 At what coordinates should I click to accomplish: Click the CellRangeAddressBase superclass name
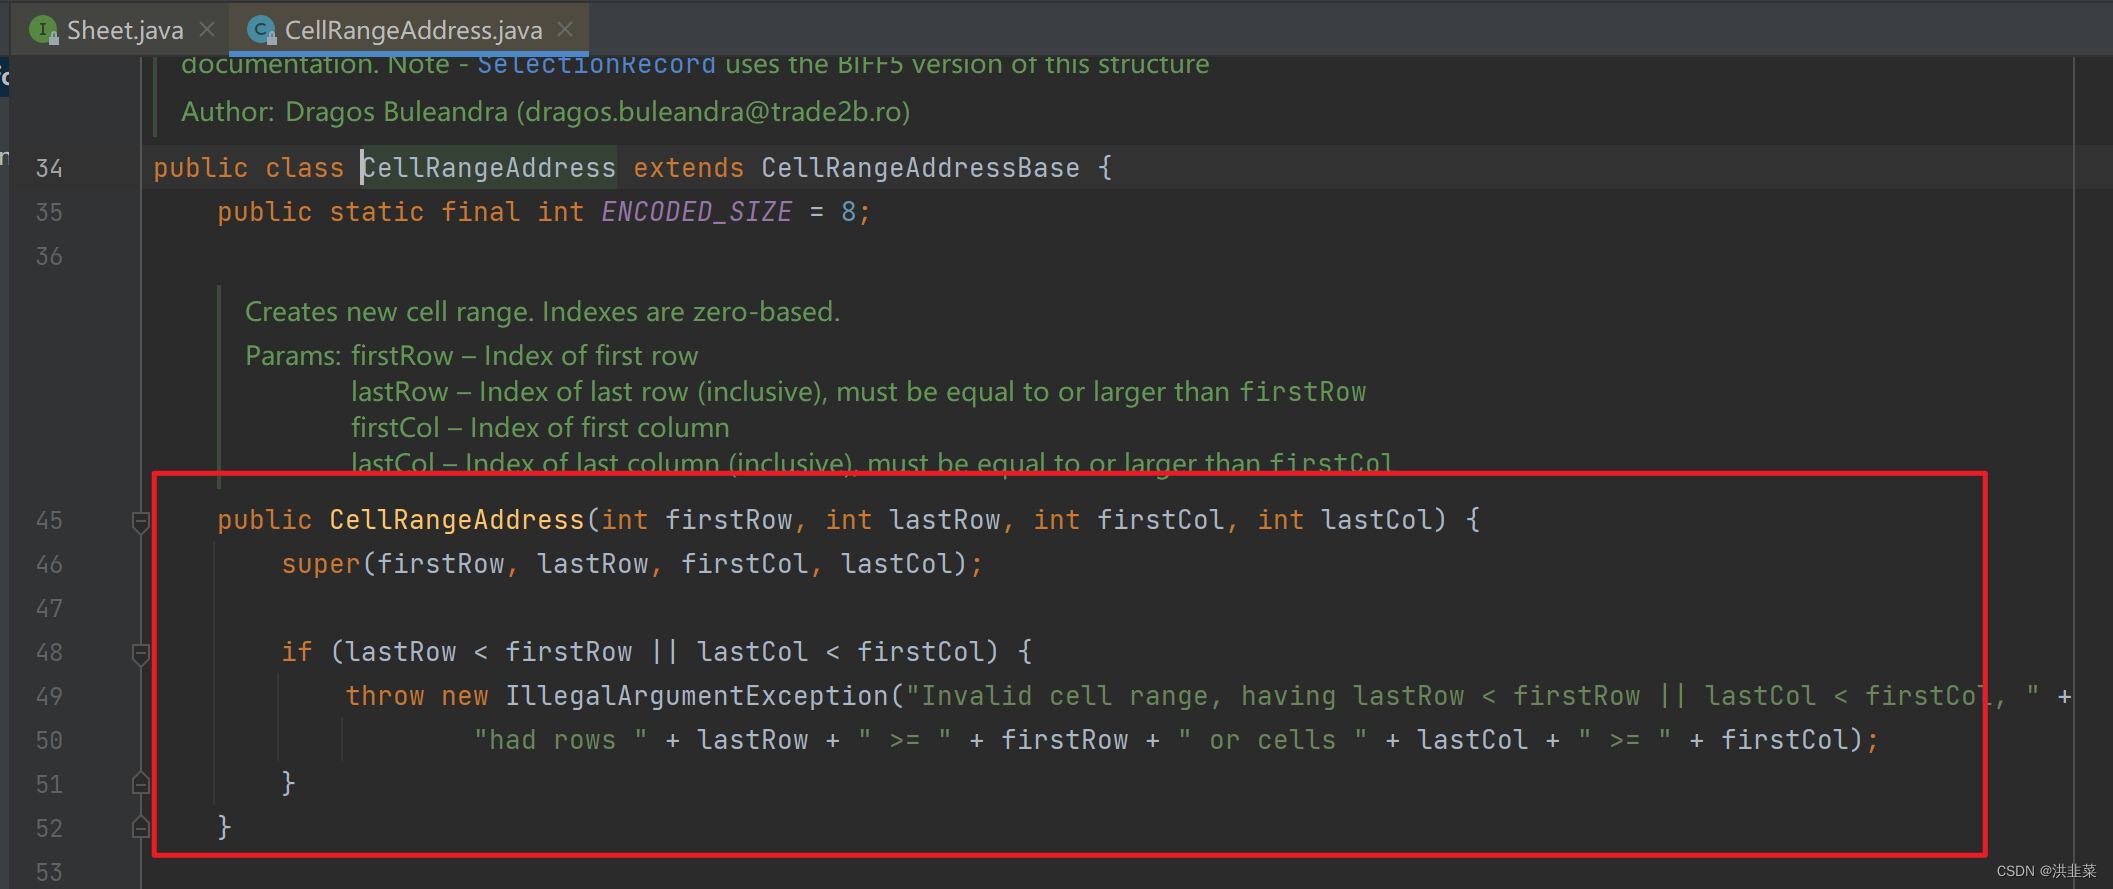point(920,168)
